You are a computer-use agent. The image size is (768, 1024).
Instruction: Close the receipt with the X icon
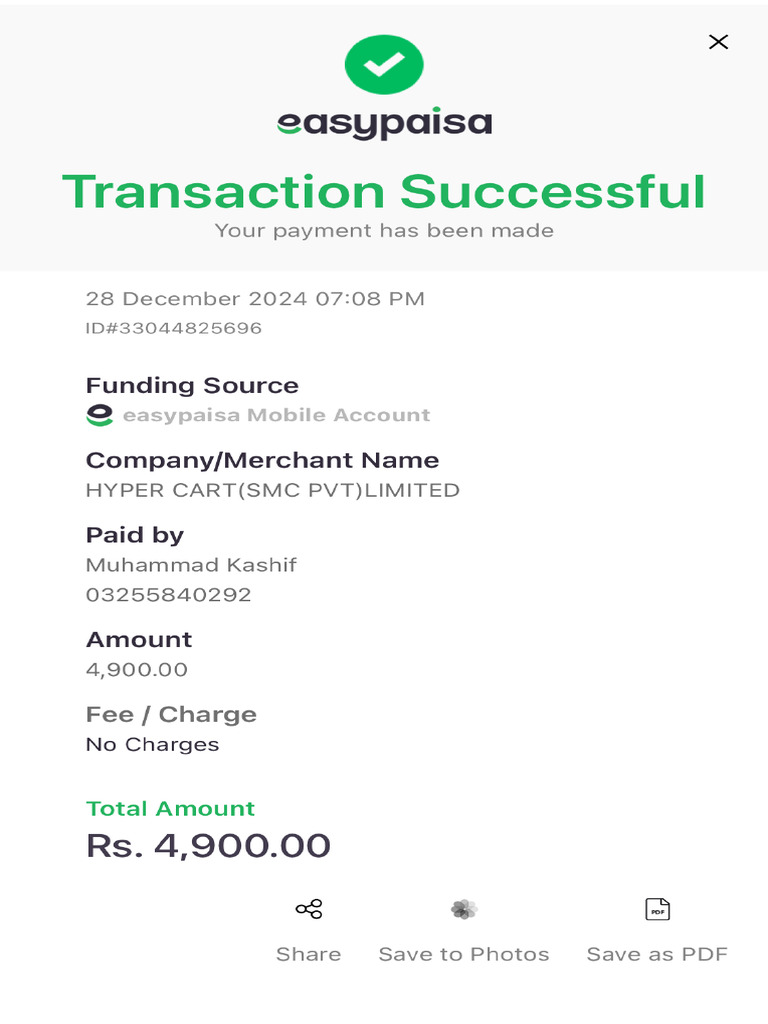pos(718,42)
